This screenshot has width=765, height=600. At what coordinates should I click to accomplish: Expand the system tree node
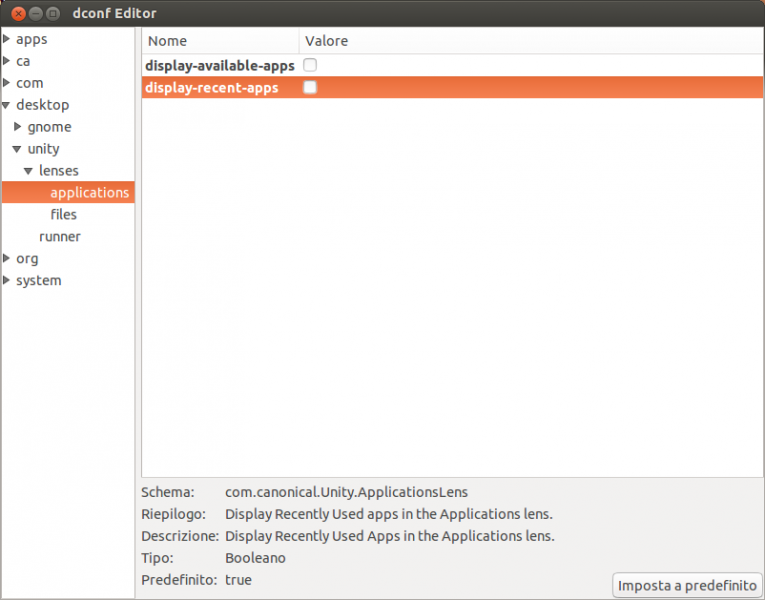[6, 280]
